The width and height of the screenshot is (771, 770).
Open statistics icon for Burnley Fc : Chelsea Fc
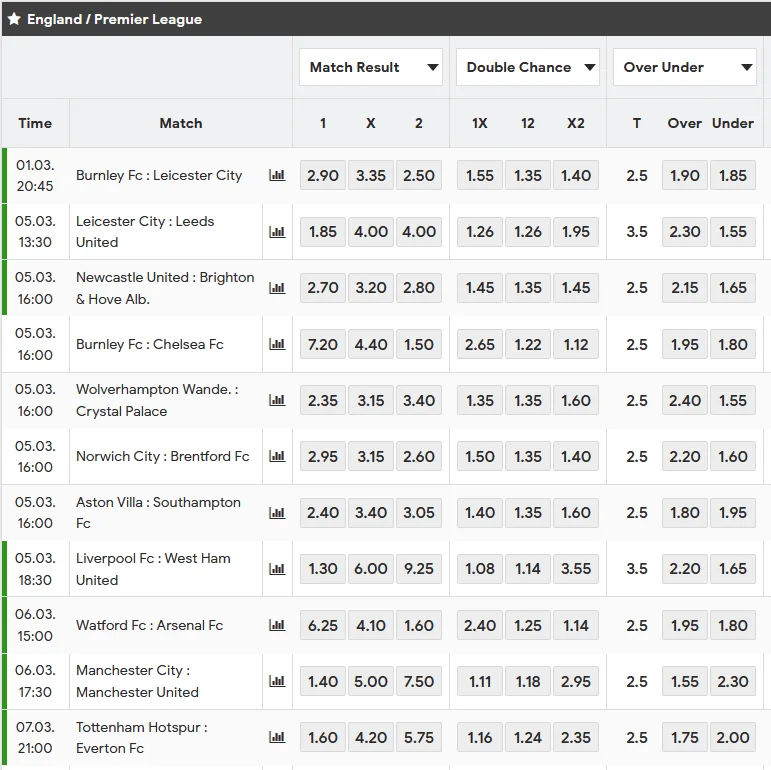pyautogui.click(x=277, y=344)
